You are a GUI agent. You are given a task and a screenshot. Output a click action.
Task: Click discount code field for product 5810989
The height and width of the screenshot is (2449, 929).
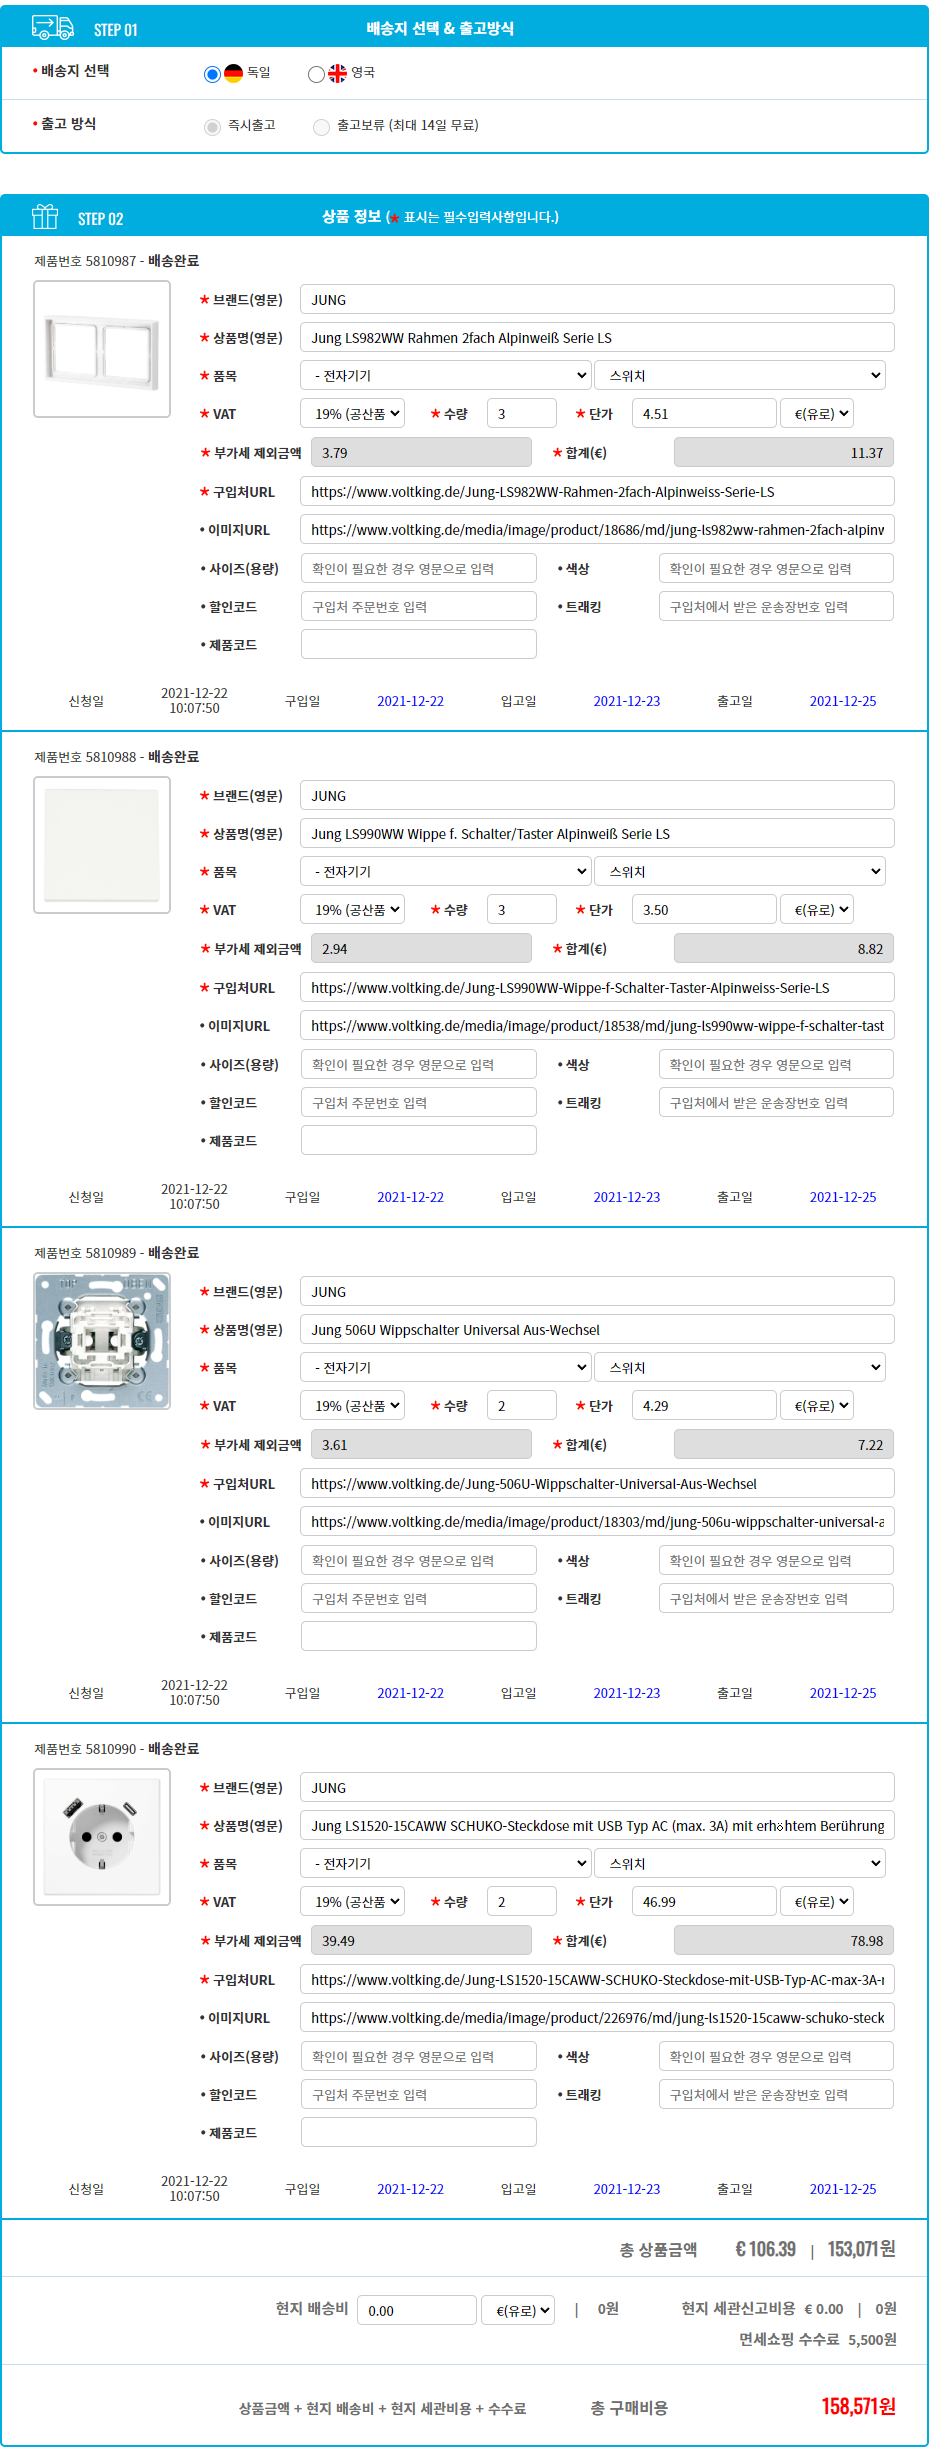(x=418, y=1598)
